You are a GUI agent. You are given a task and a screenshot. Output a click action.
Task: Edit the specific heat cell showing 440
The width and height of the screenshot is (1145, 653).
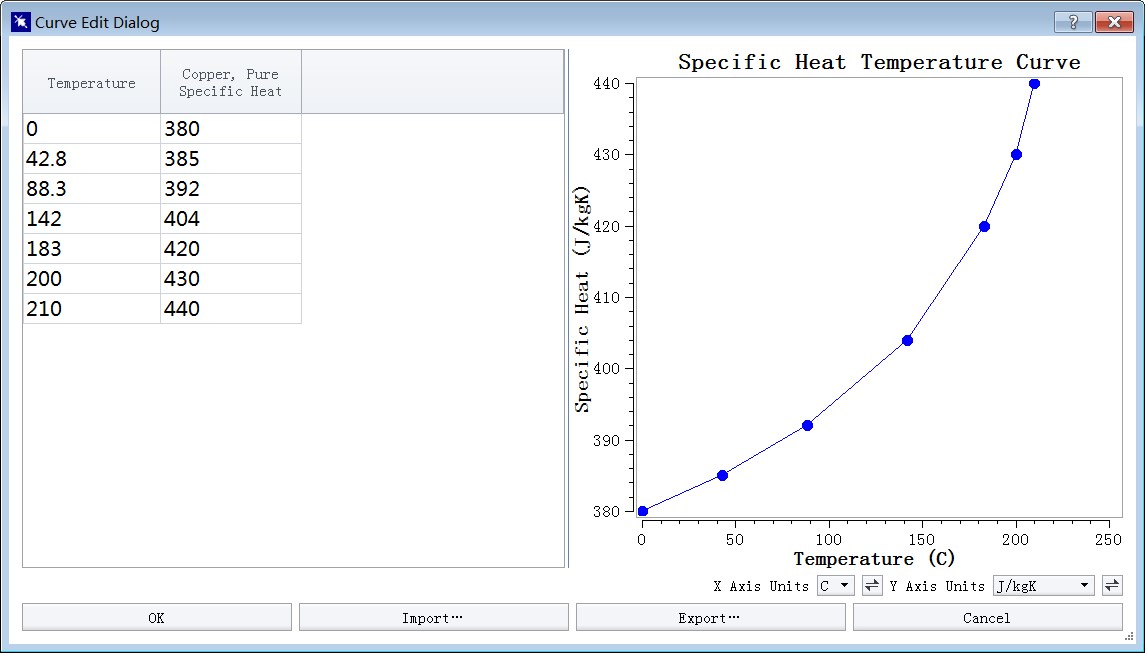[x=230, y=309]
